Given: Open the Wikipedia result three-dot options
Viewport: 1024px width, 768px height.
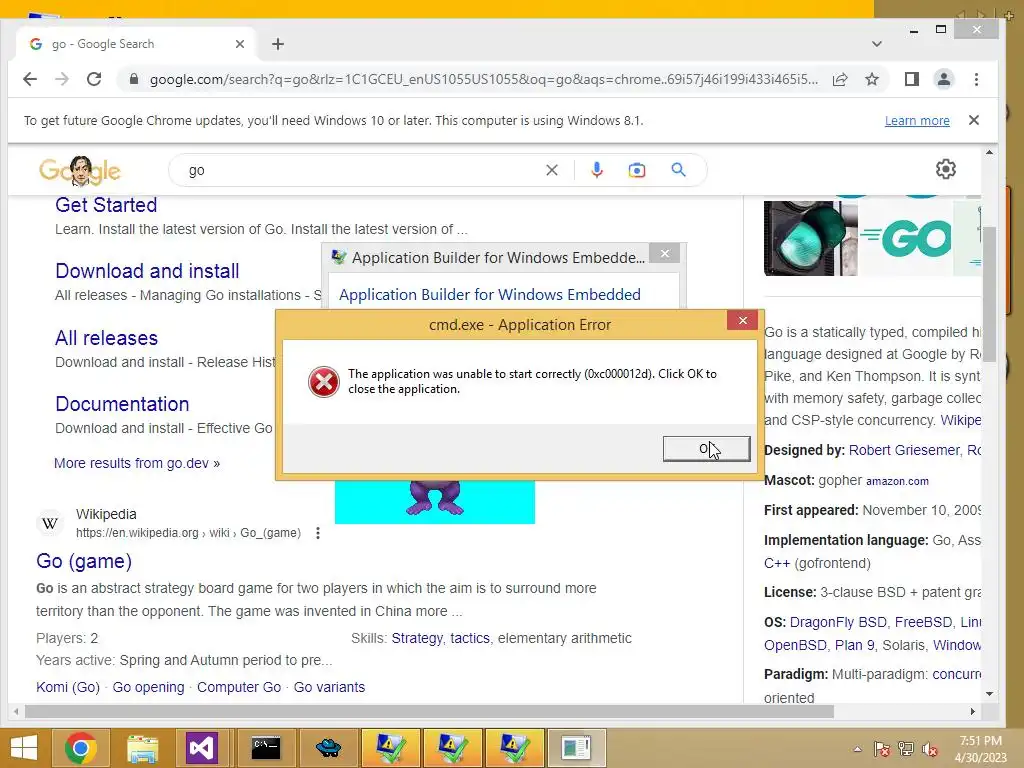Looking at the screenshot, I should click(x=317, y=533).
